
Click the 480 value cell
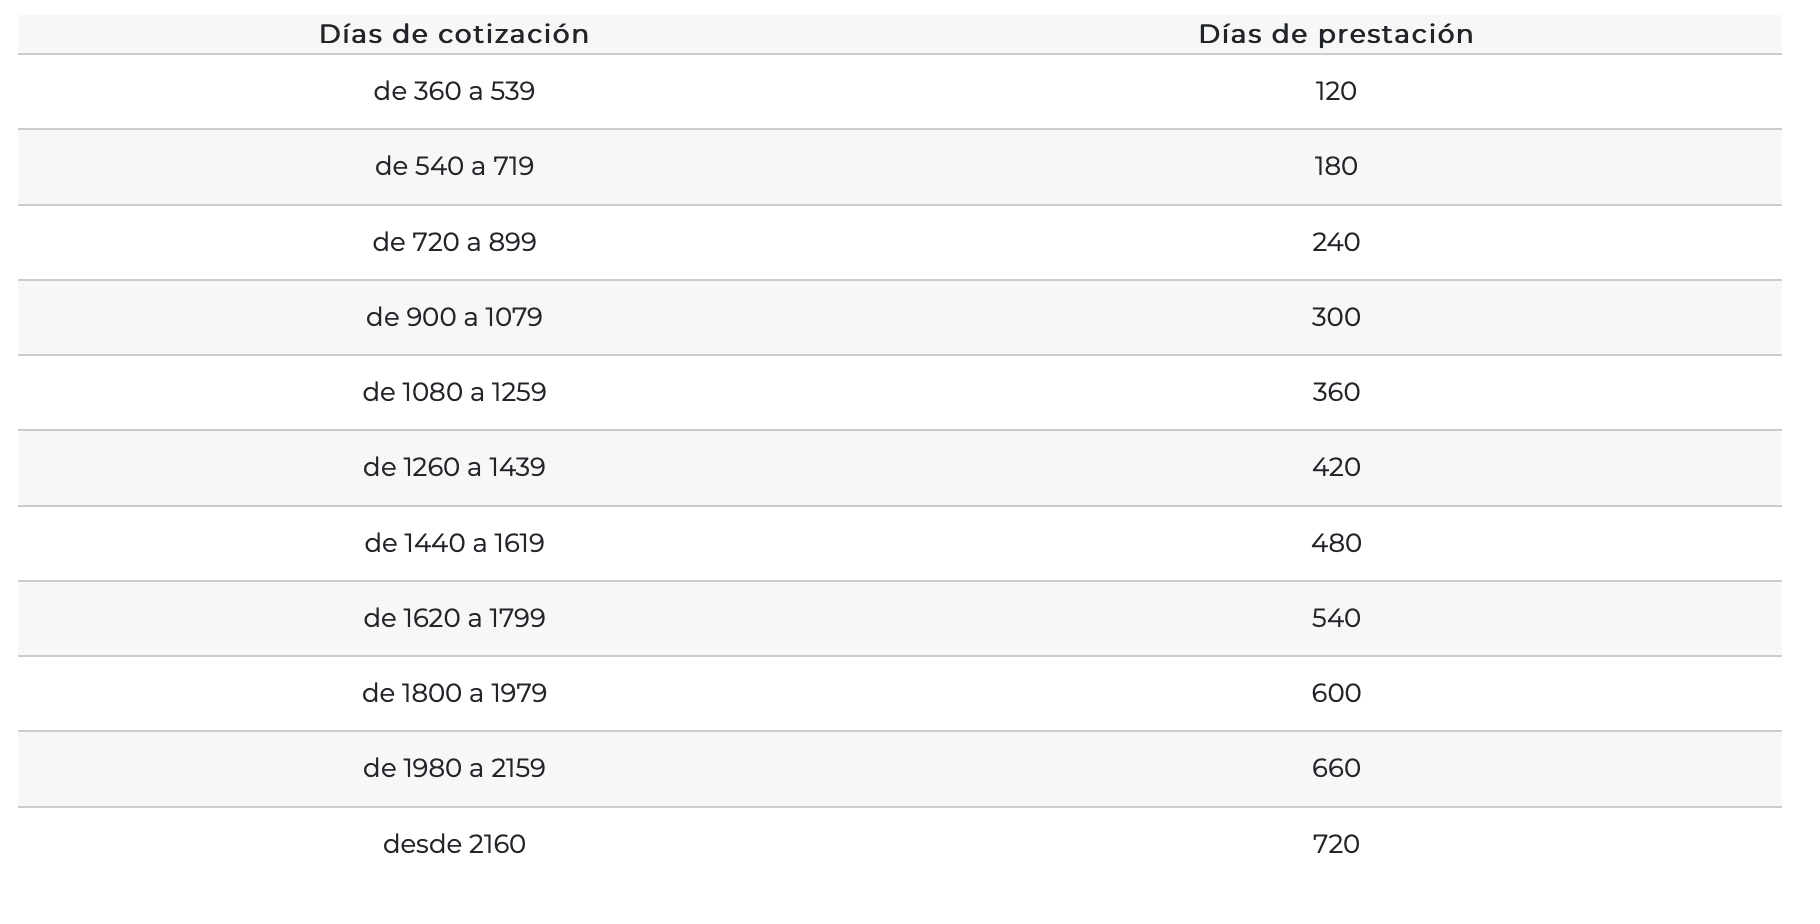(x=1335, y=543)
